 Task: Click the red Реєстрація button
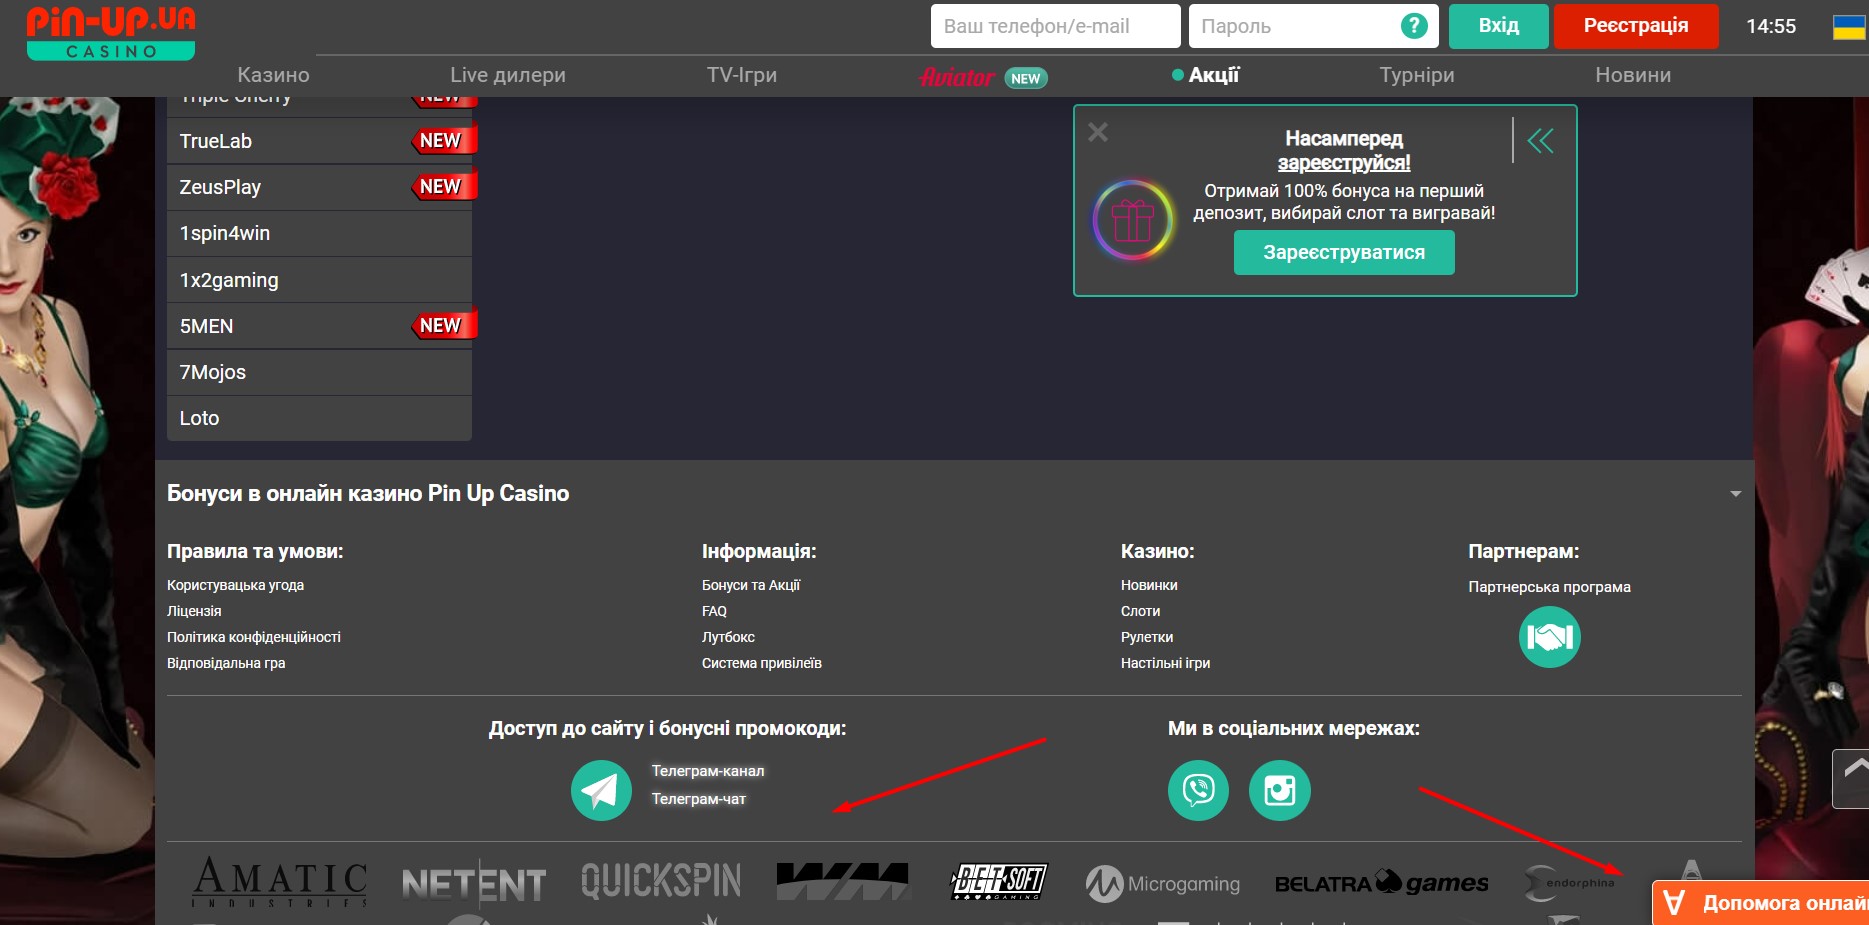pos(1636,26)
